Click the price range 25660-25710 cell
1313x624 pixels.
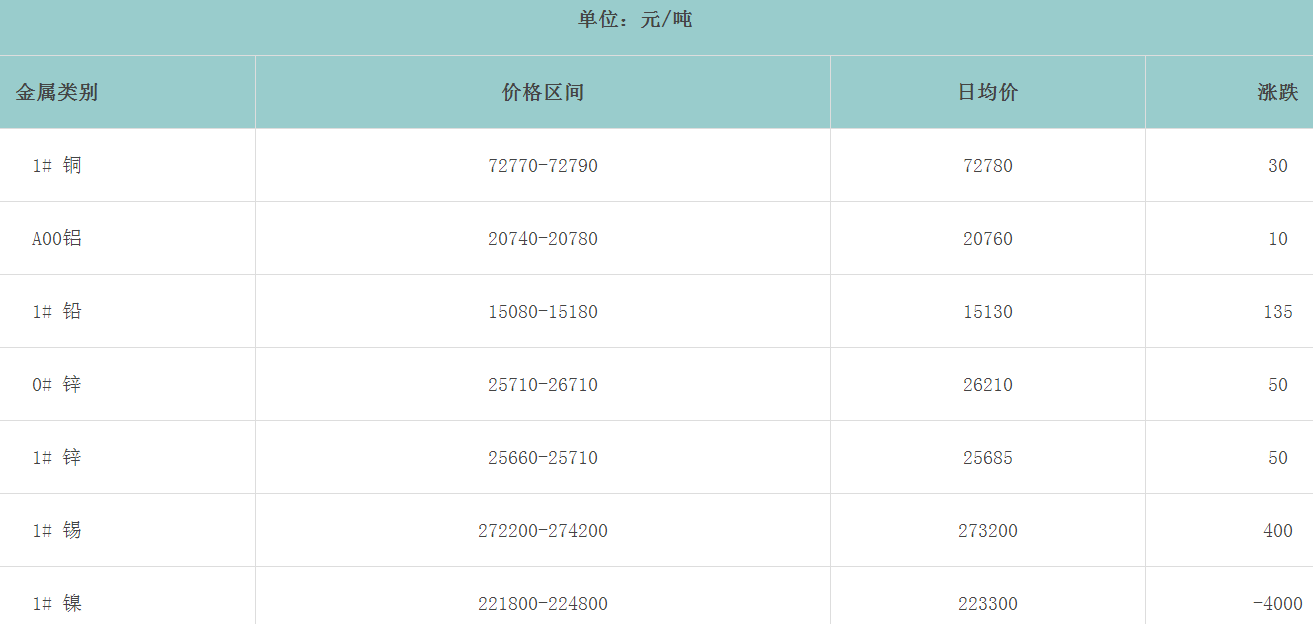click(x=542, y=458)
